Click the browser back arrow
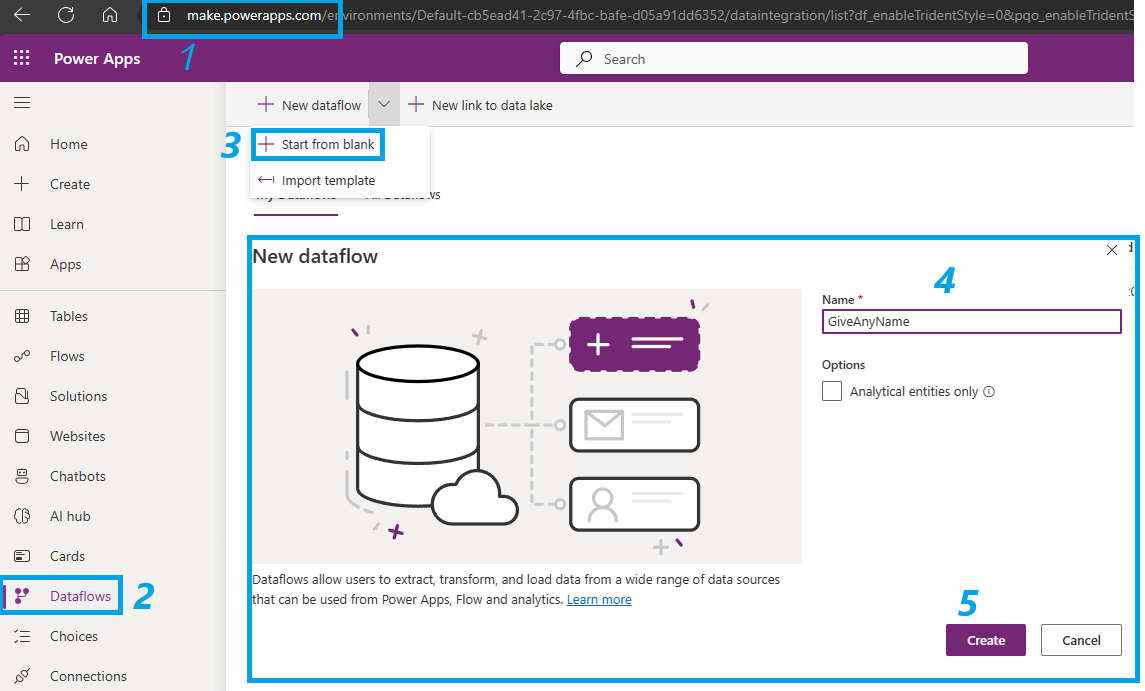 (x=22, y=15)
